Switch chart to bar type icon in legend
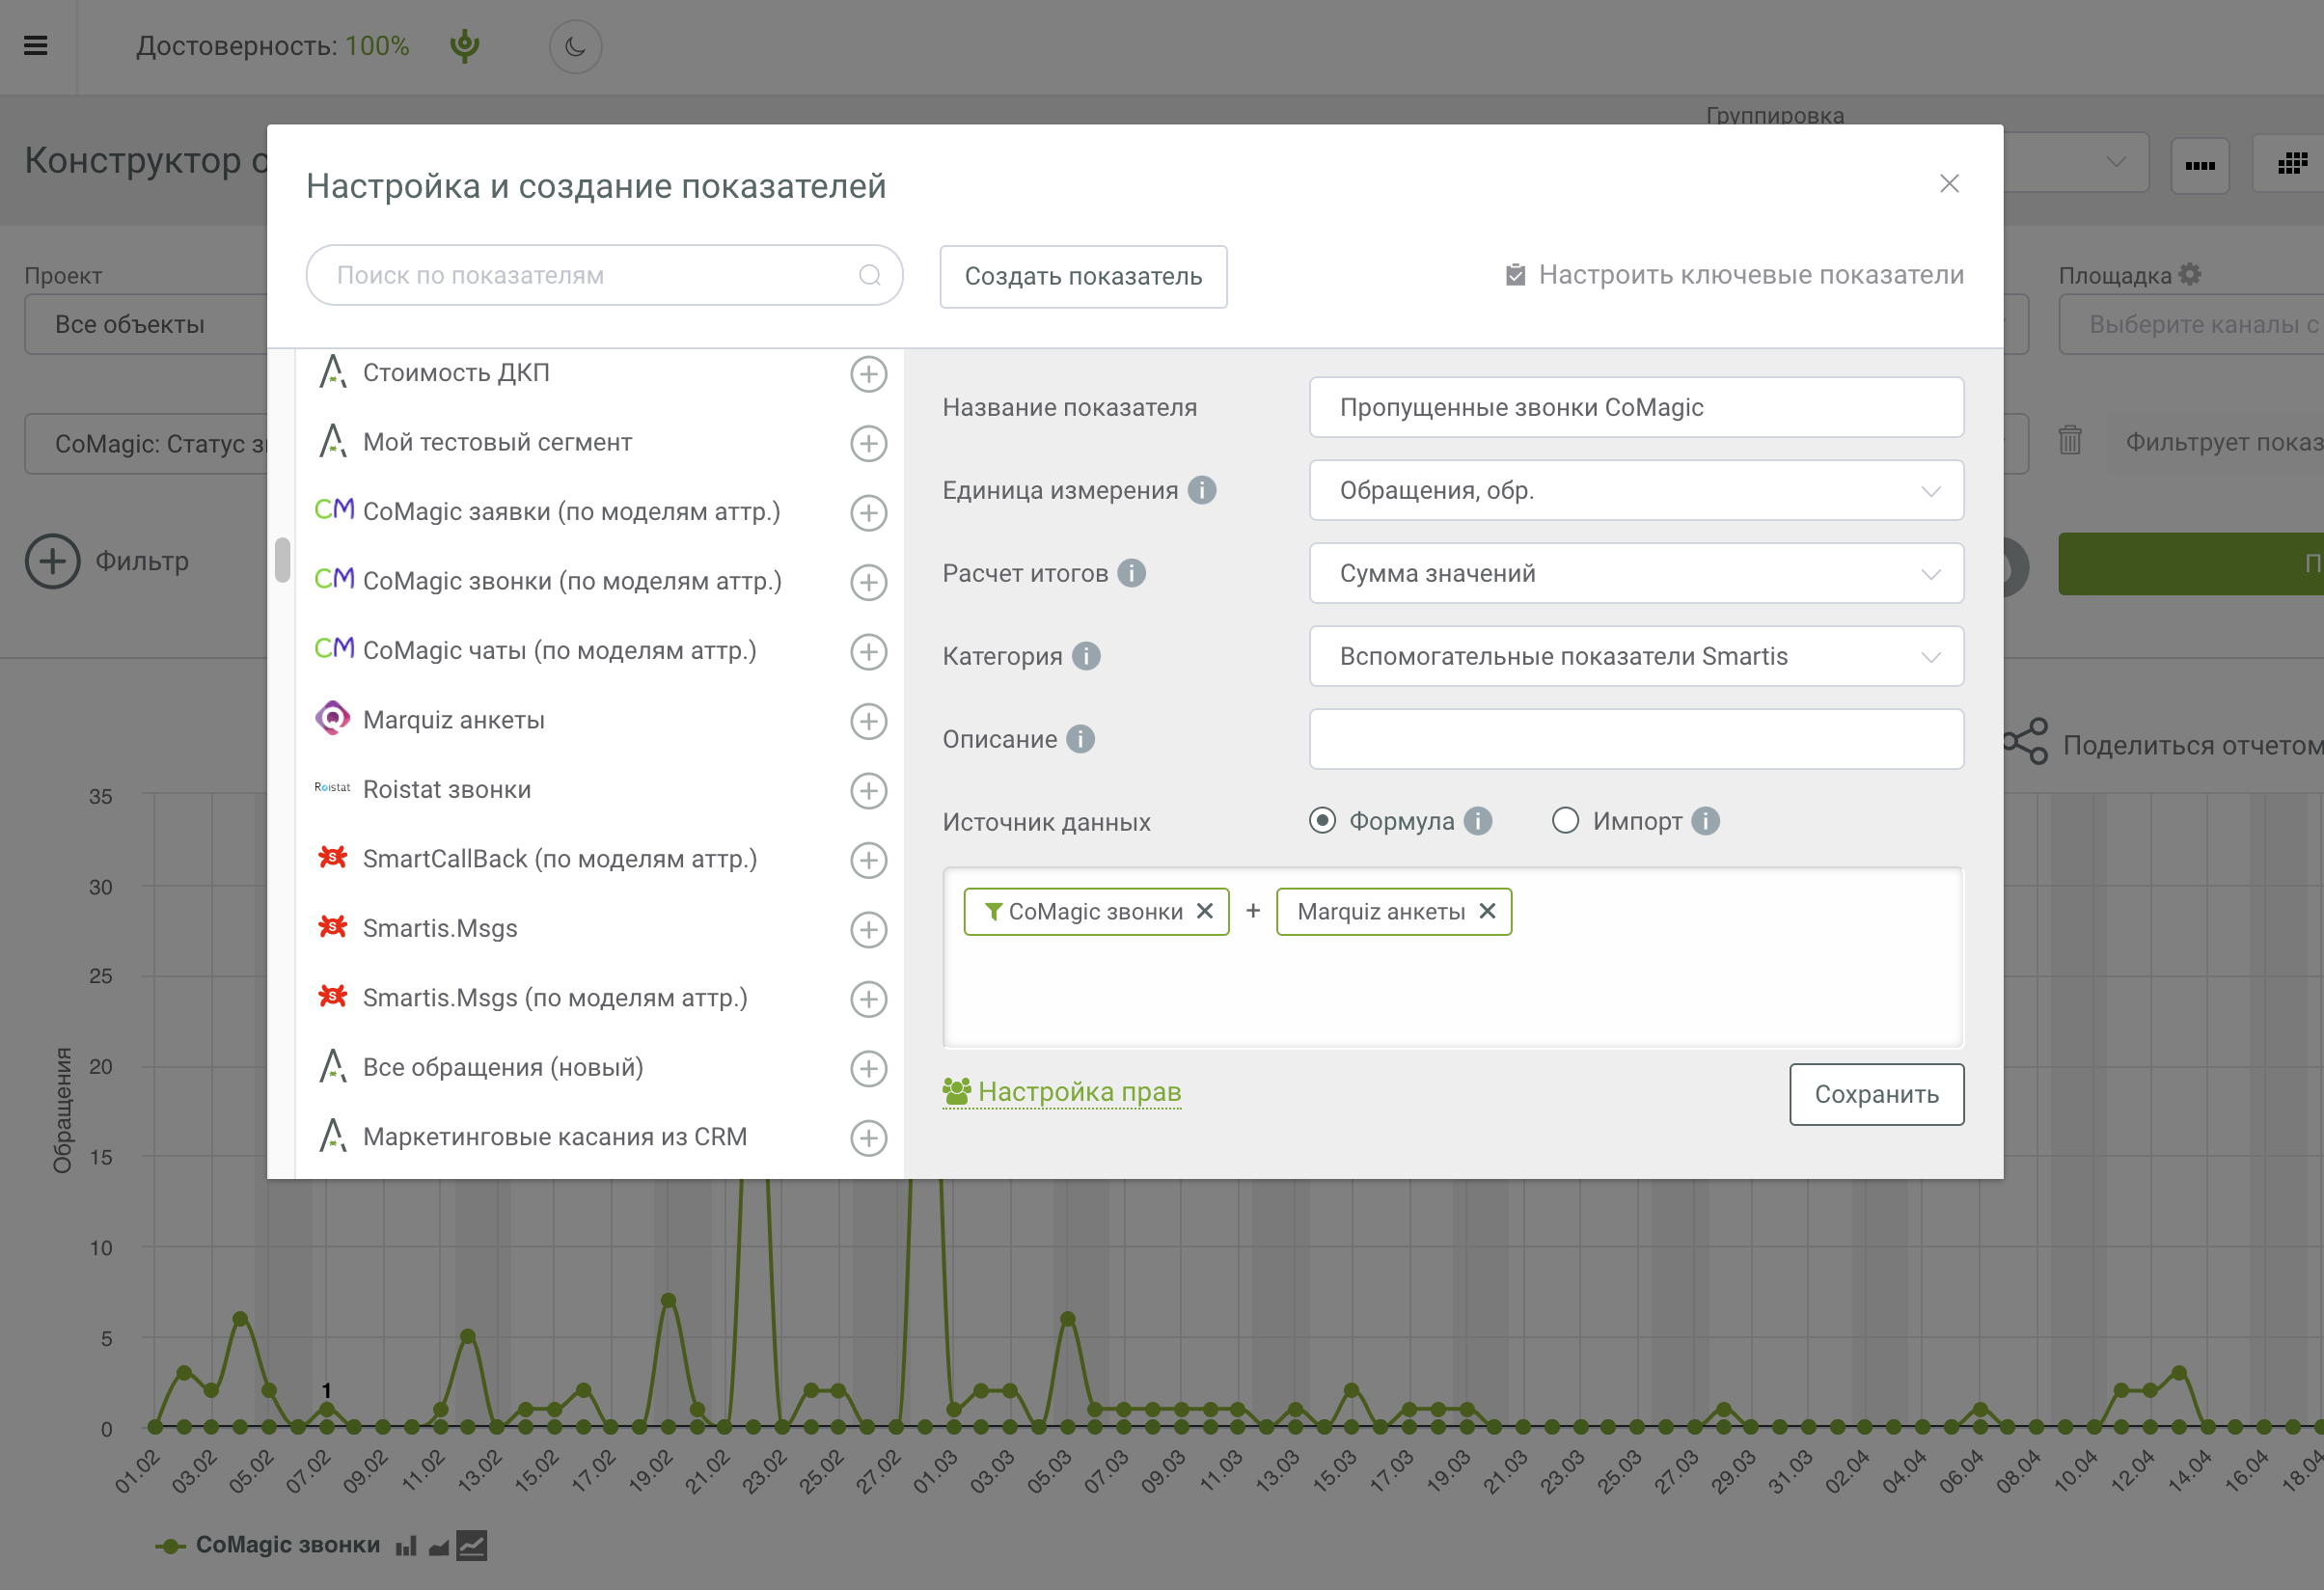 pyautogui.click(x=405, y=1546)
